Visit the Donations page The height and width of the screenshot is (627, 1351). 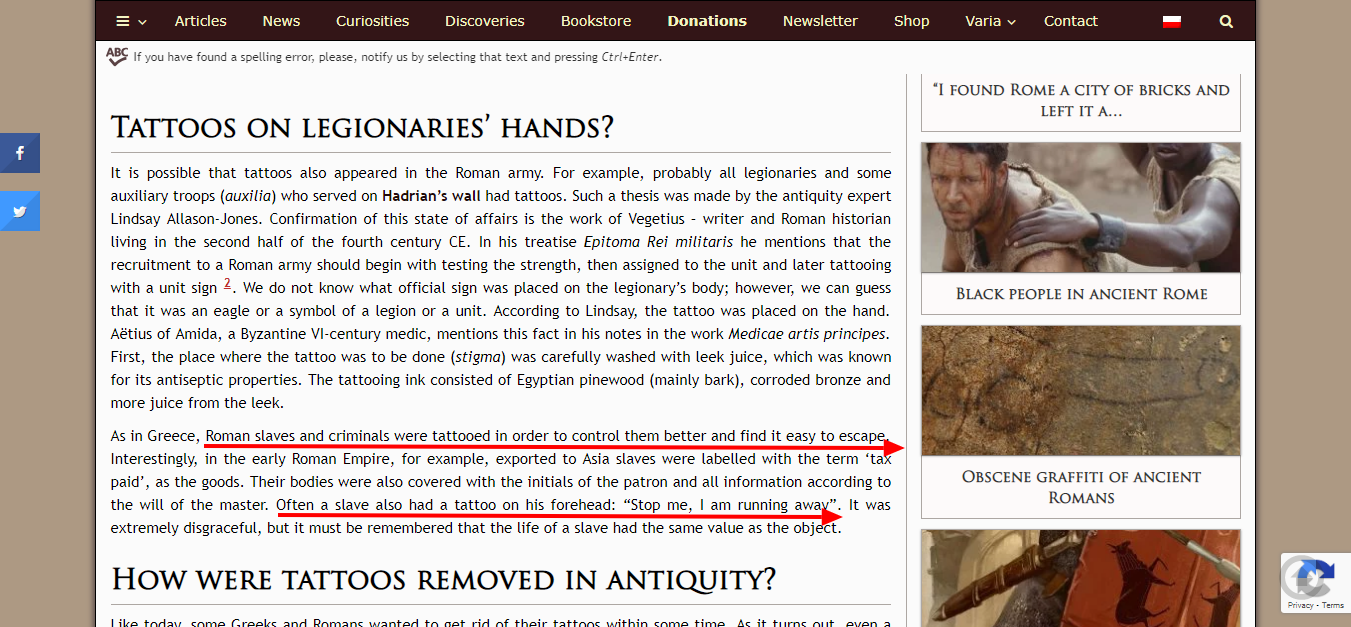point(707,21)
